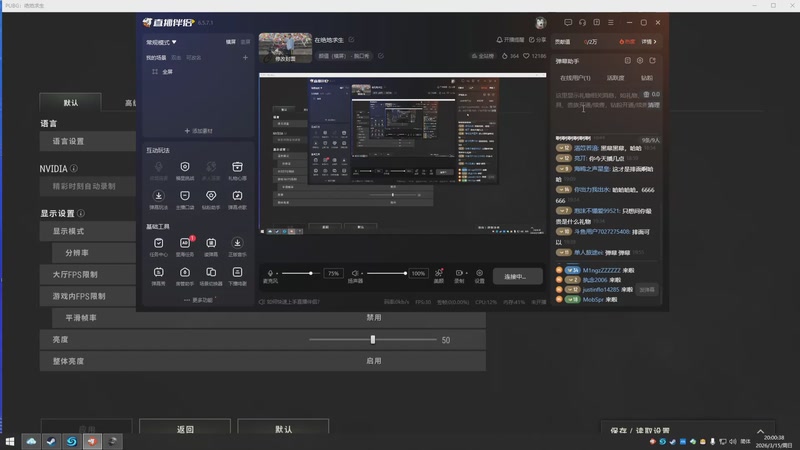Expand the 常规模式 mode dropdown
The image size is (800, 450).
161,42
